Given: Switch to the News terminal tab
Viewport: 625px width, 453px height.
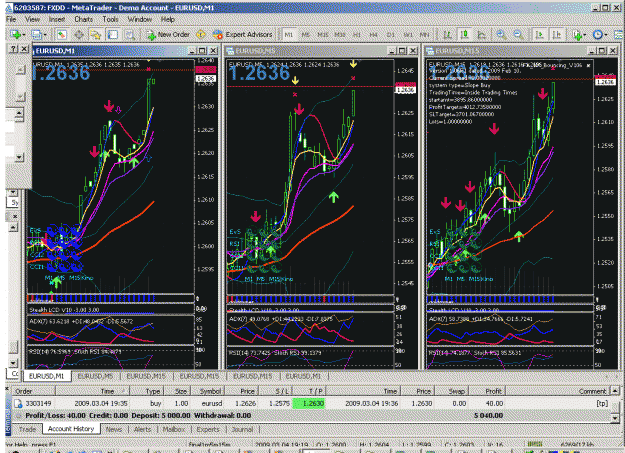Looking at the screenshot, I should pyautogui.click(x=114, y=429).
